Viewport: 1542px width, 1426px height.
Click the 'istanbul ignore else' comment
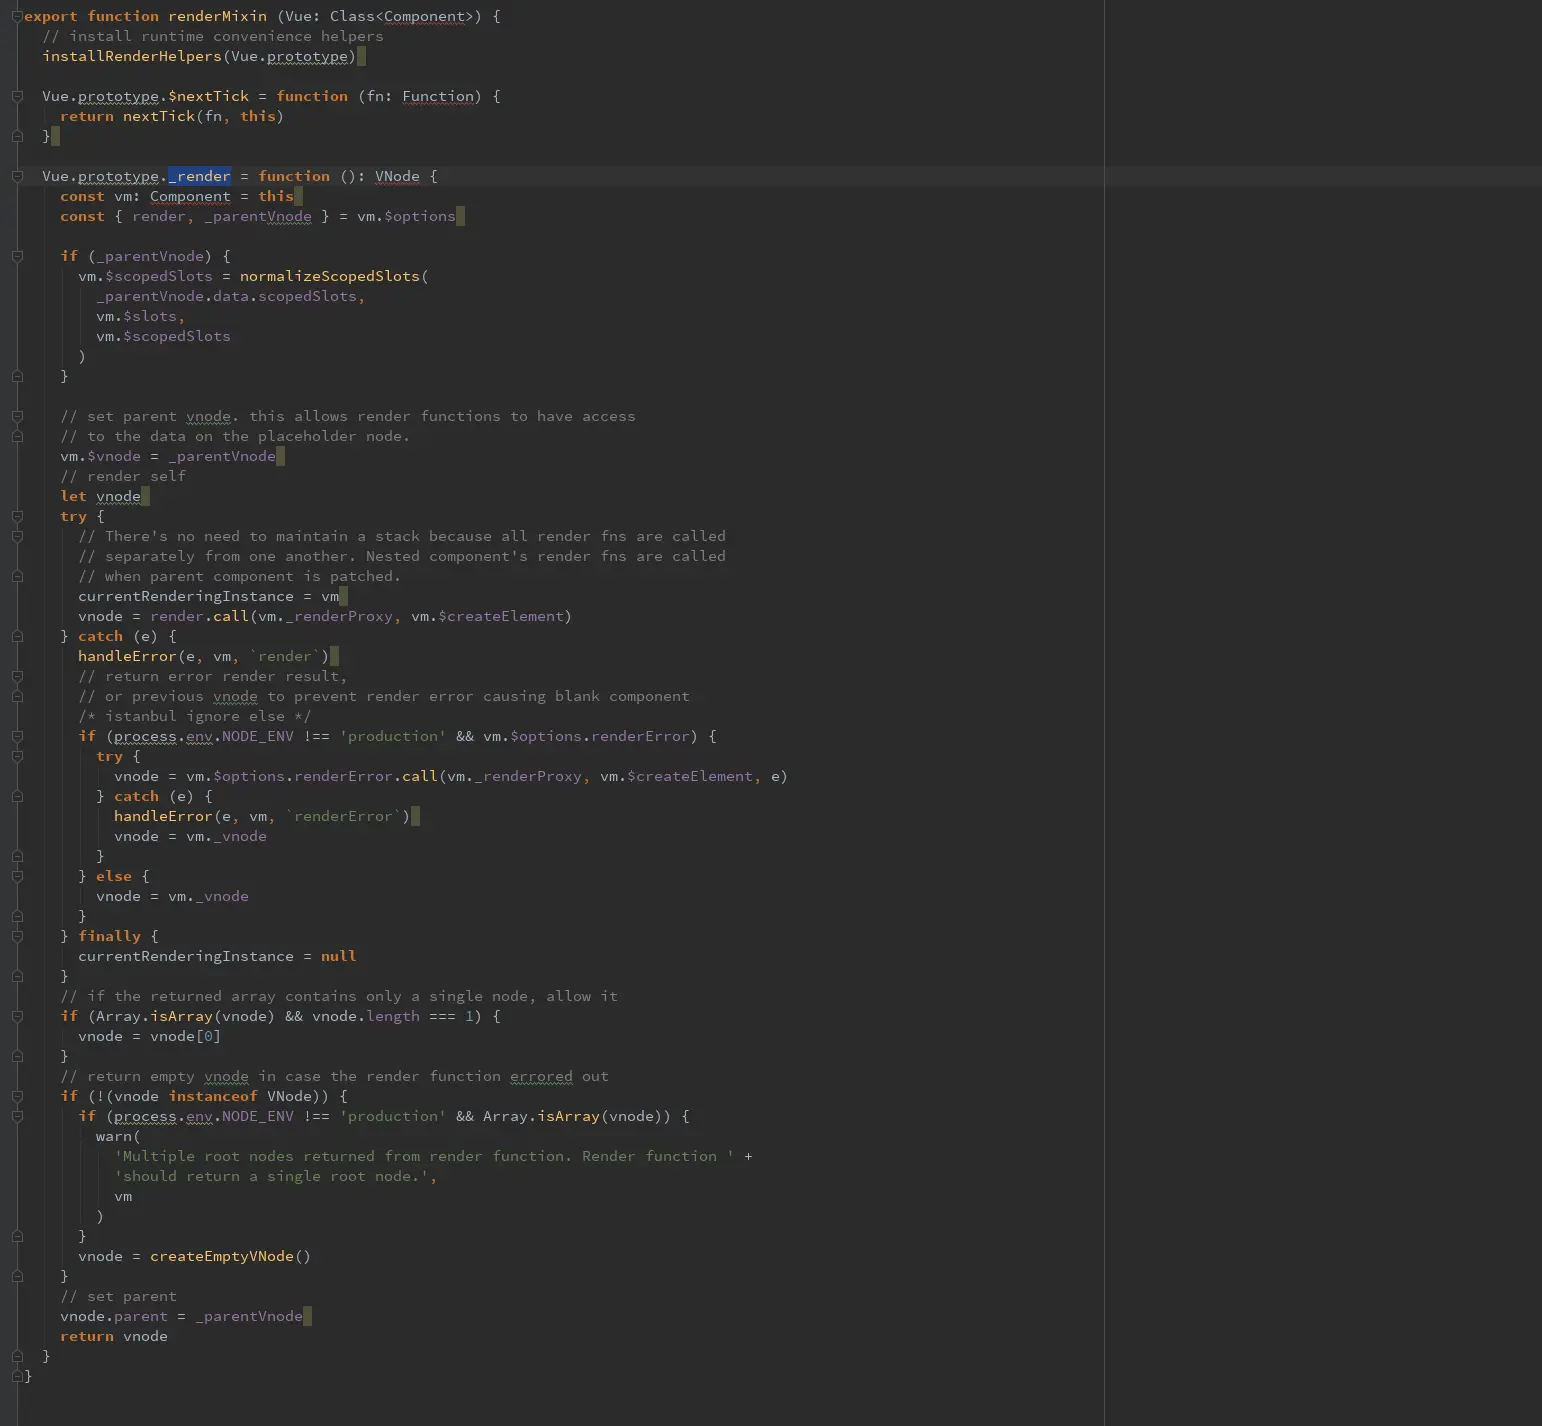click(195, 716)
